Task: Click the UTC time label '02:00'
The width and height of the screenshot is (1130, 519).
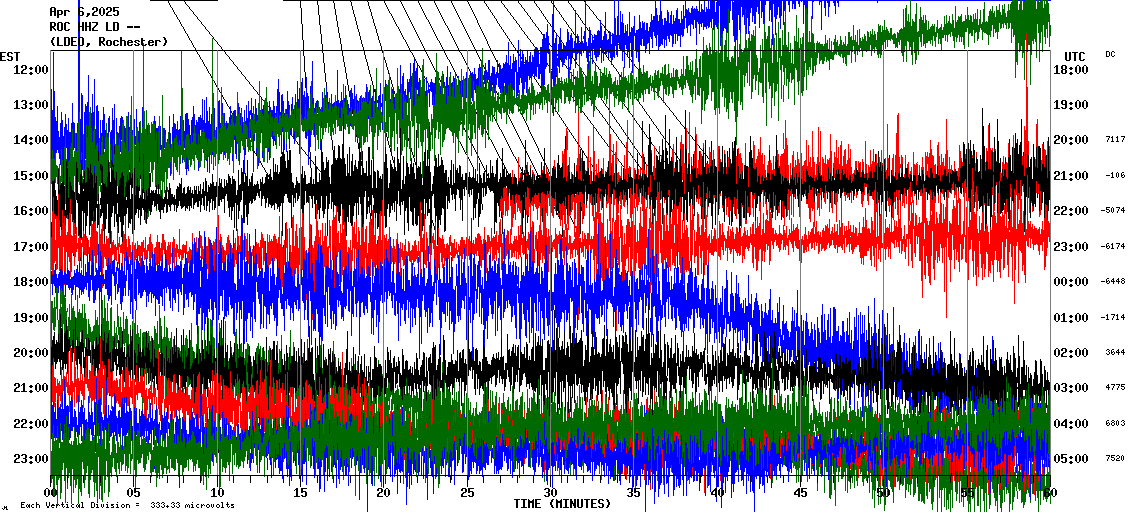Action: (x=1071, y=353)
